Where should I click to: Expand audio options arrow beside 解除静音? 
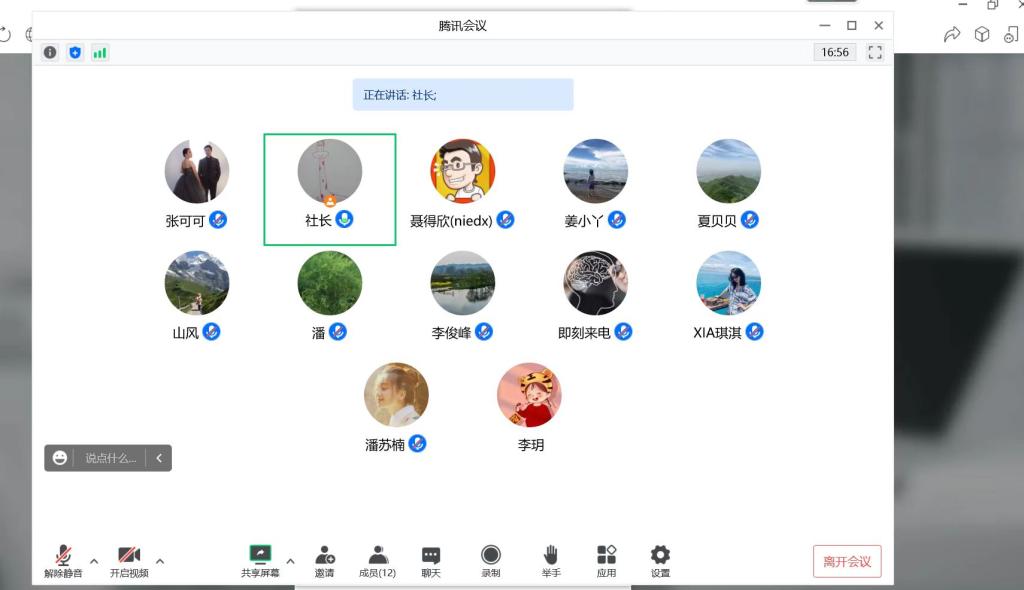point(94,561)
